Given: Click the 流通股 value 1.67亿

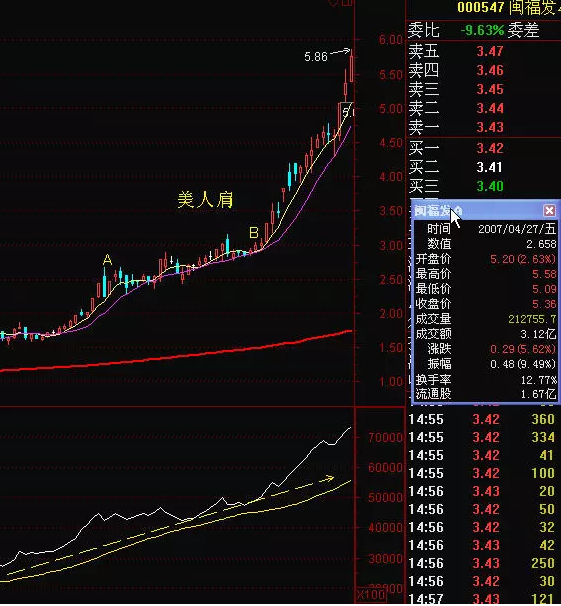Looking at the screenshot, I should pyautogui.click(x=538, y=394).
